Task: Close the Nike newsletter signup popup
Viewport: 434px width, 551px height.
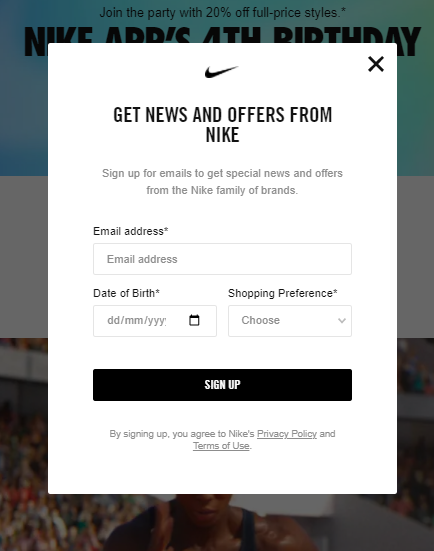Action: 376,64
